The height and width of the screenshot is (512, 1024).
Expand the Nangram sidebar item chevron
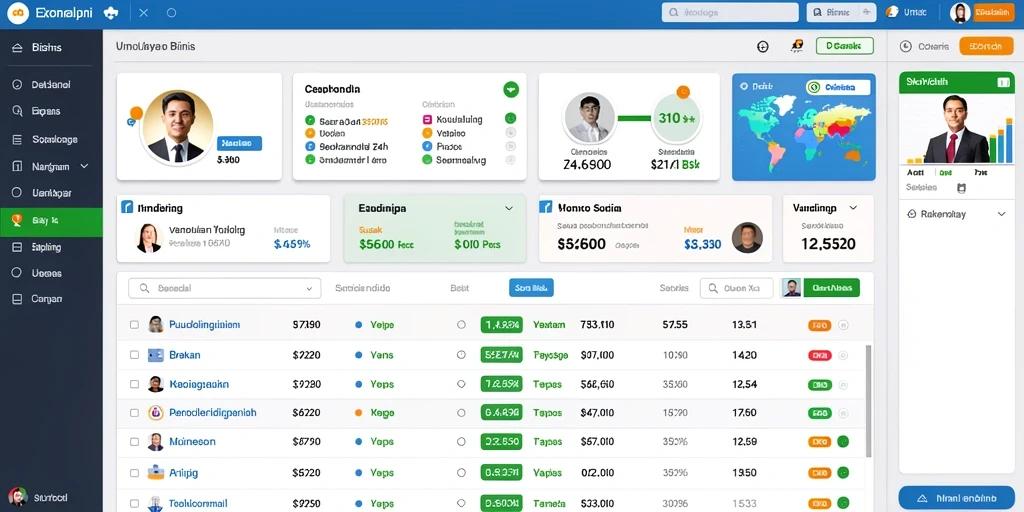tap(84, 167)
